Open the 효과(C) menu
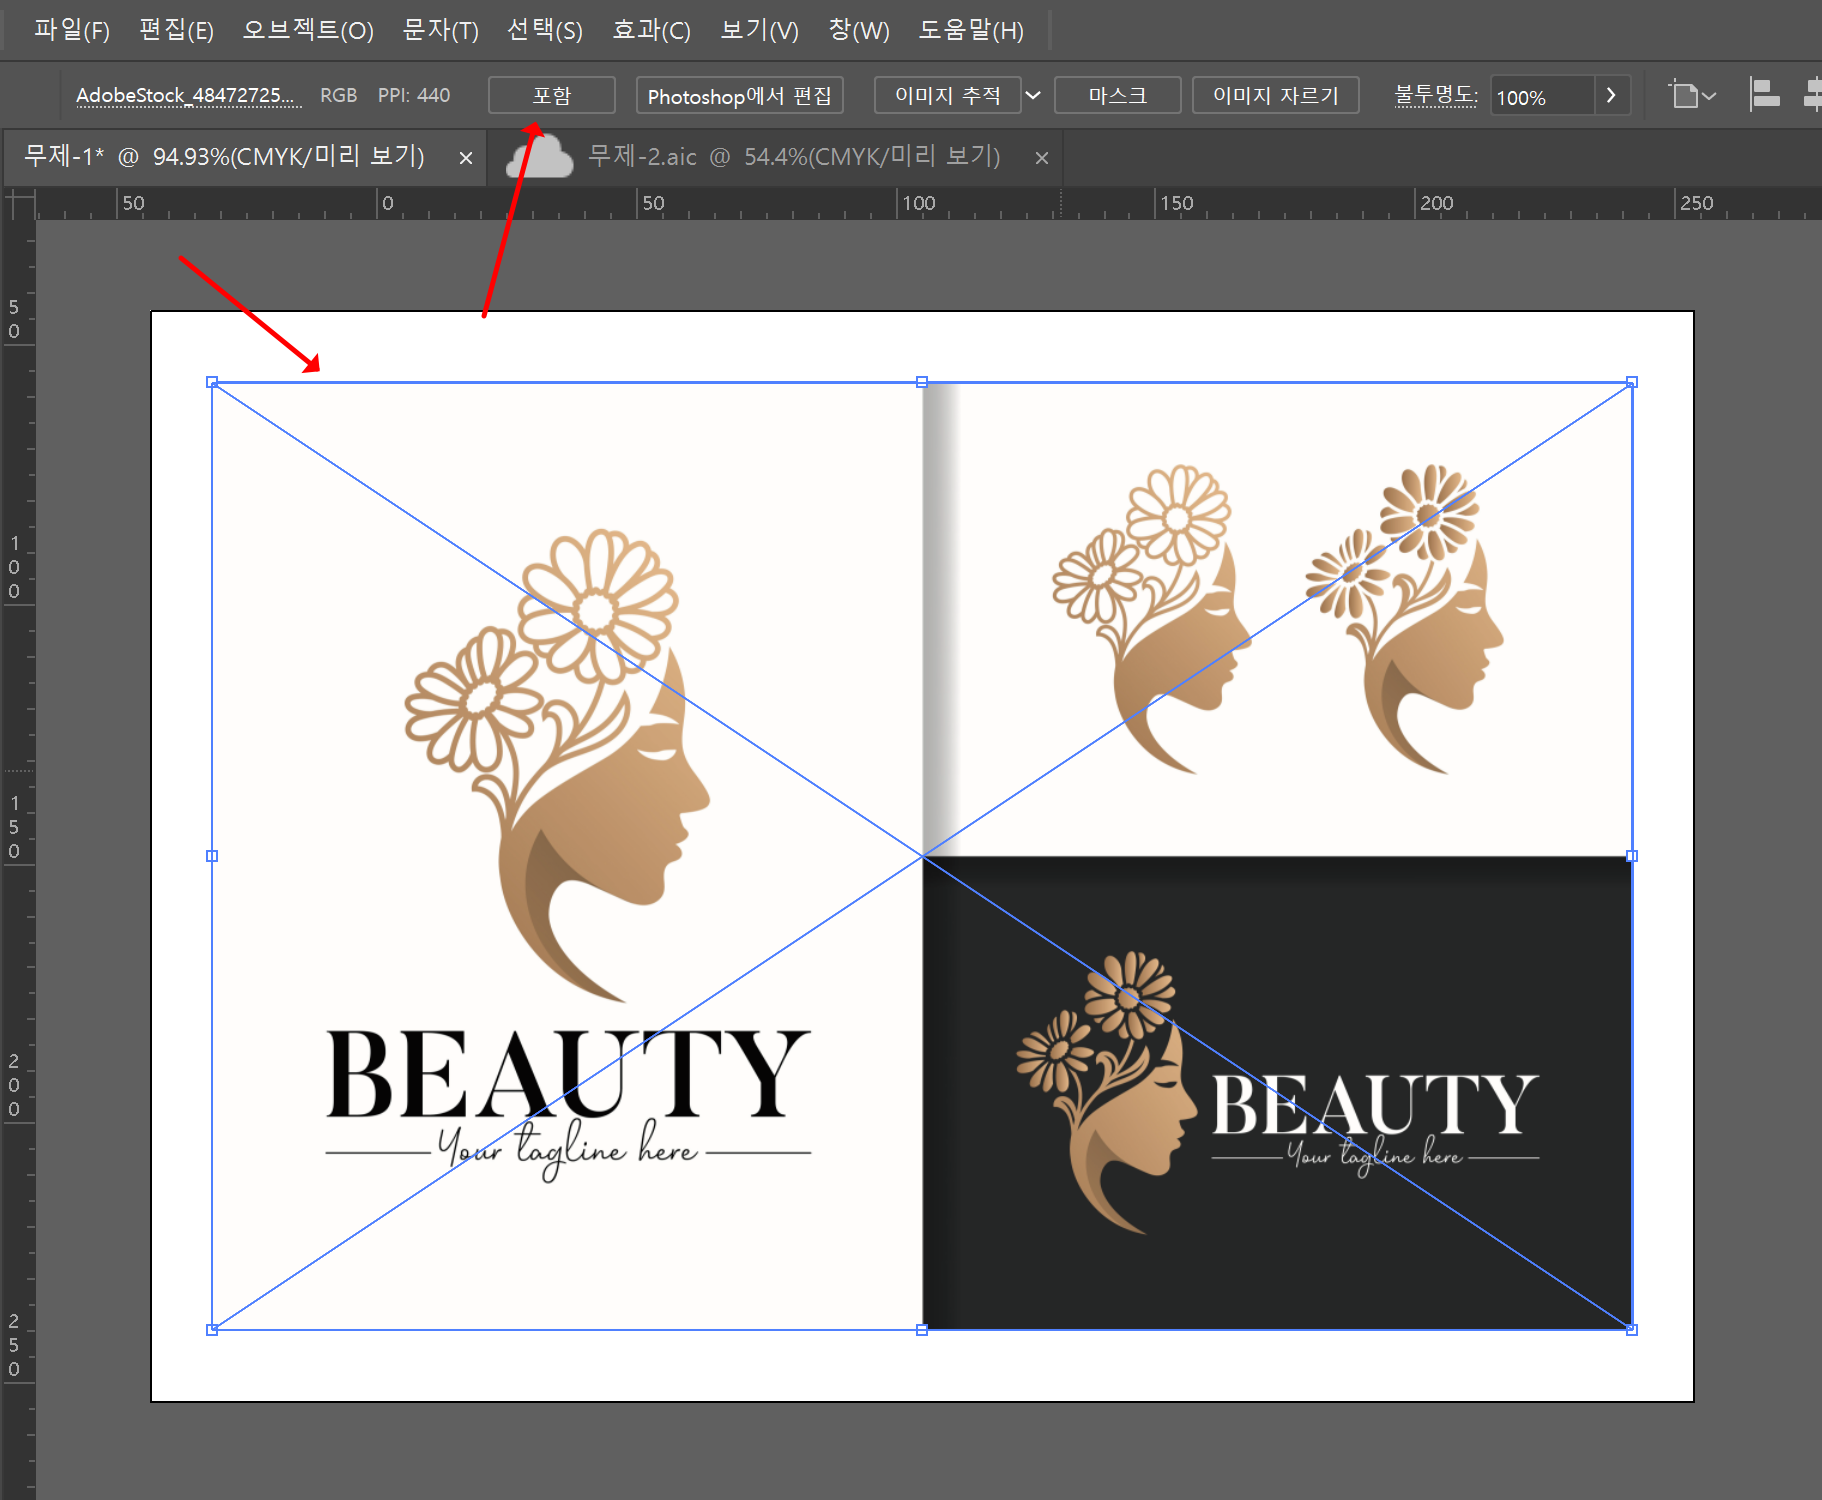 tap(652, 30)
